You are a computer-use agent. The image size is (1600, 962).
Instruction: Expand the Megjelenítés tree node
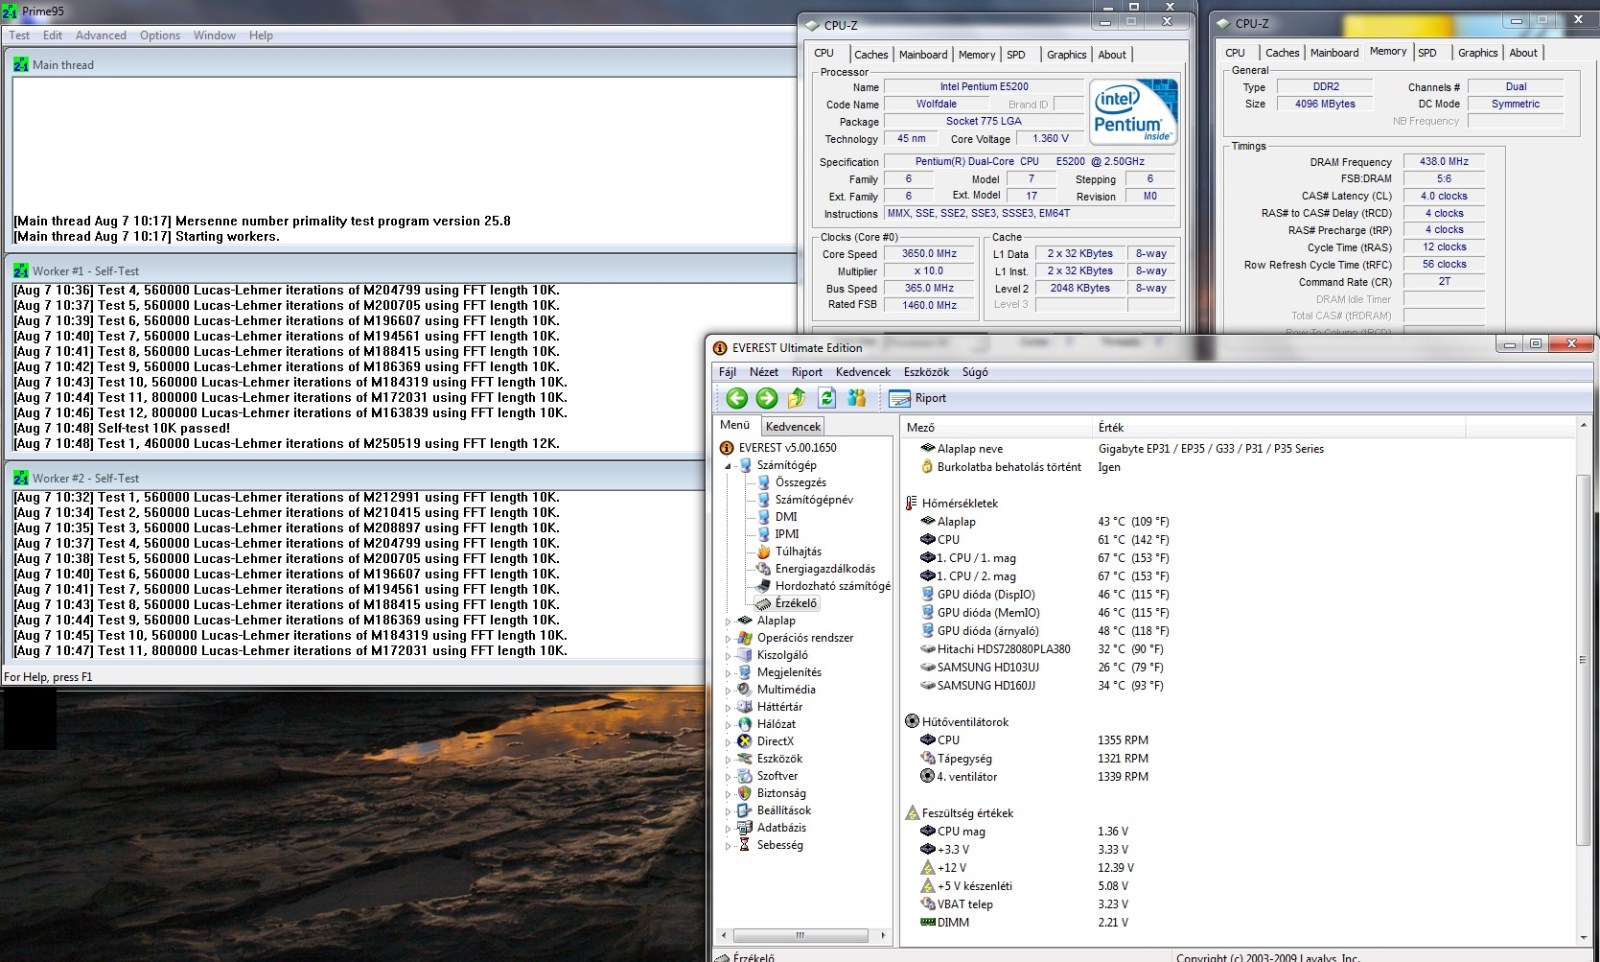point(728,673)
